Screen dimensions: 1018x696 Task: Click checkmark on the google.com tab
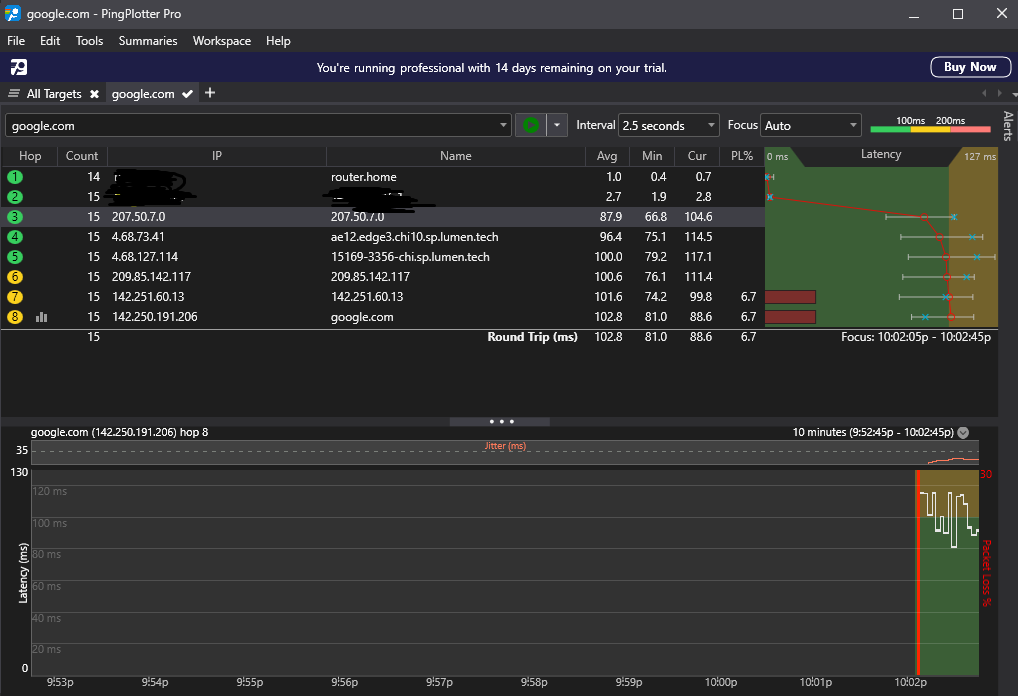(x=187, y=94)
